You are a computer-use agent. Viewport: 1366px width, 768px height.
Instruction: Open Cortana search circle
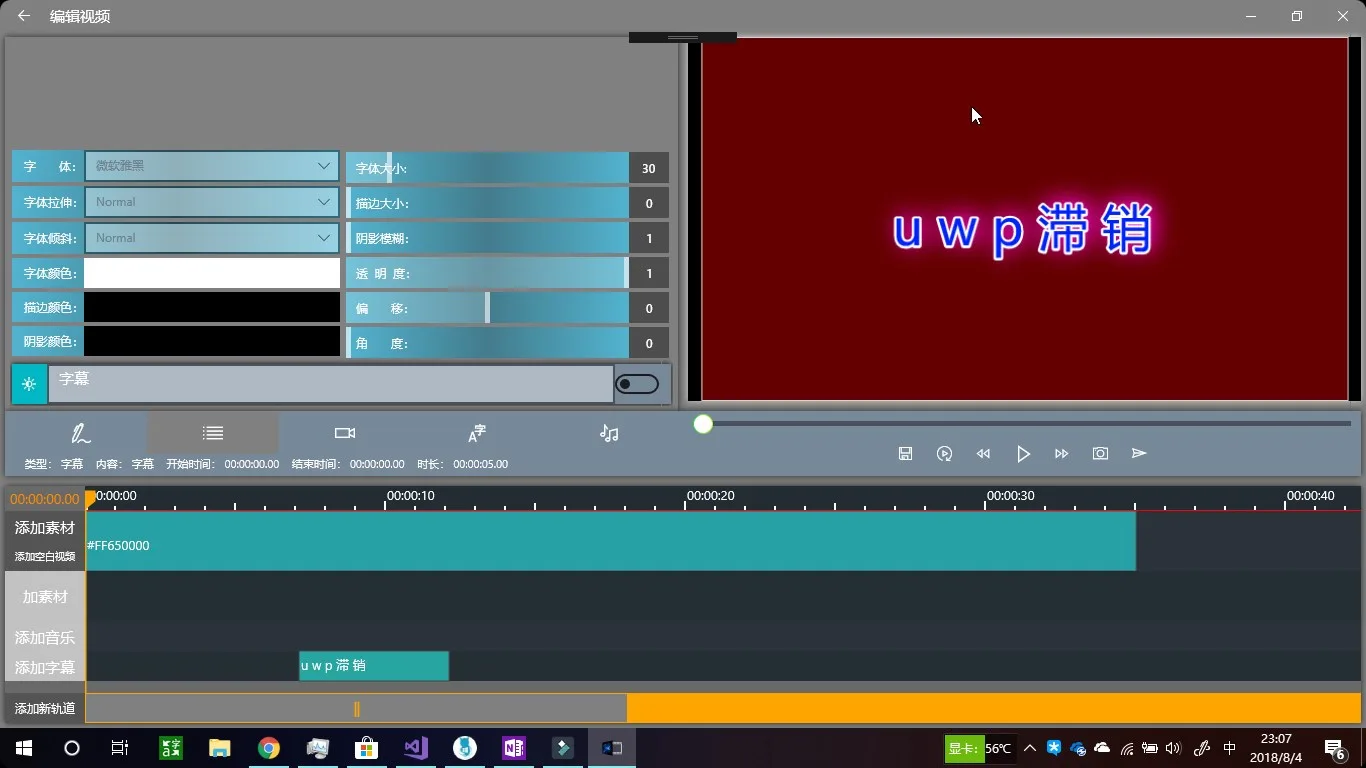(72, 748)
